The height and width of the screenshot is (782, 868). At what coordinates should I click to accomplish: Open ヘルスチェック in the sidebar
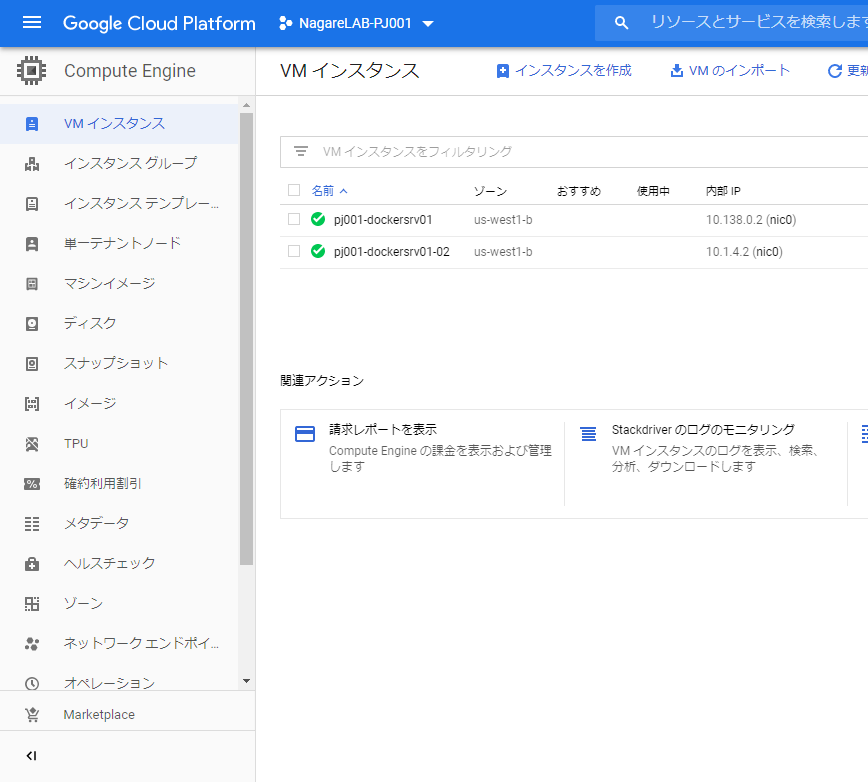point(119,564)
